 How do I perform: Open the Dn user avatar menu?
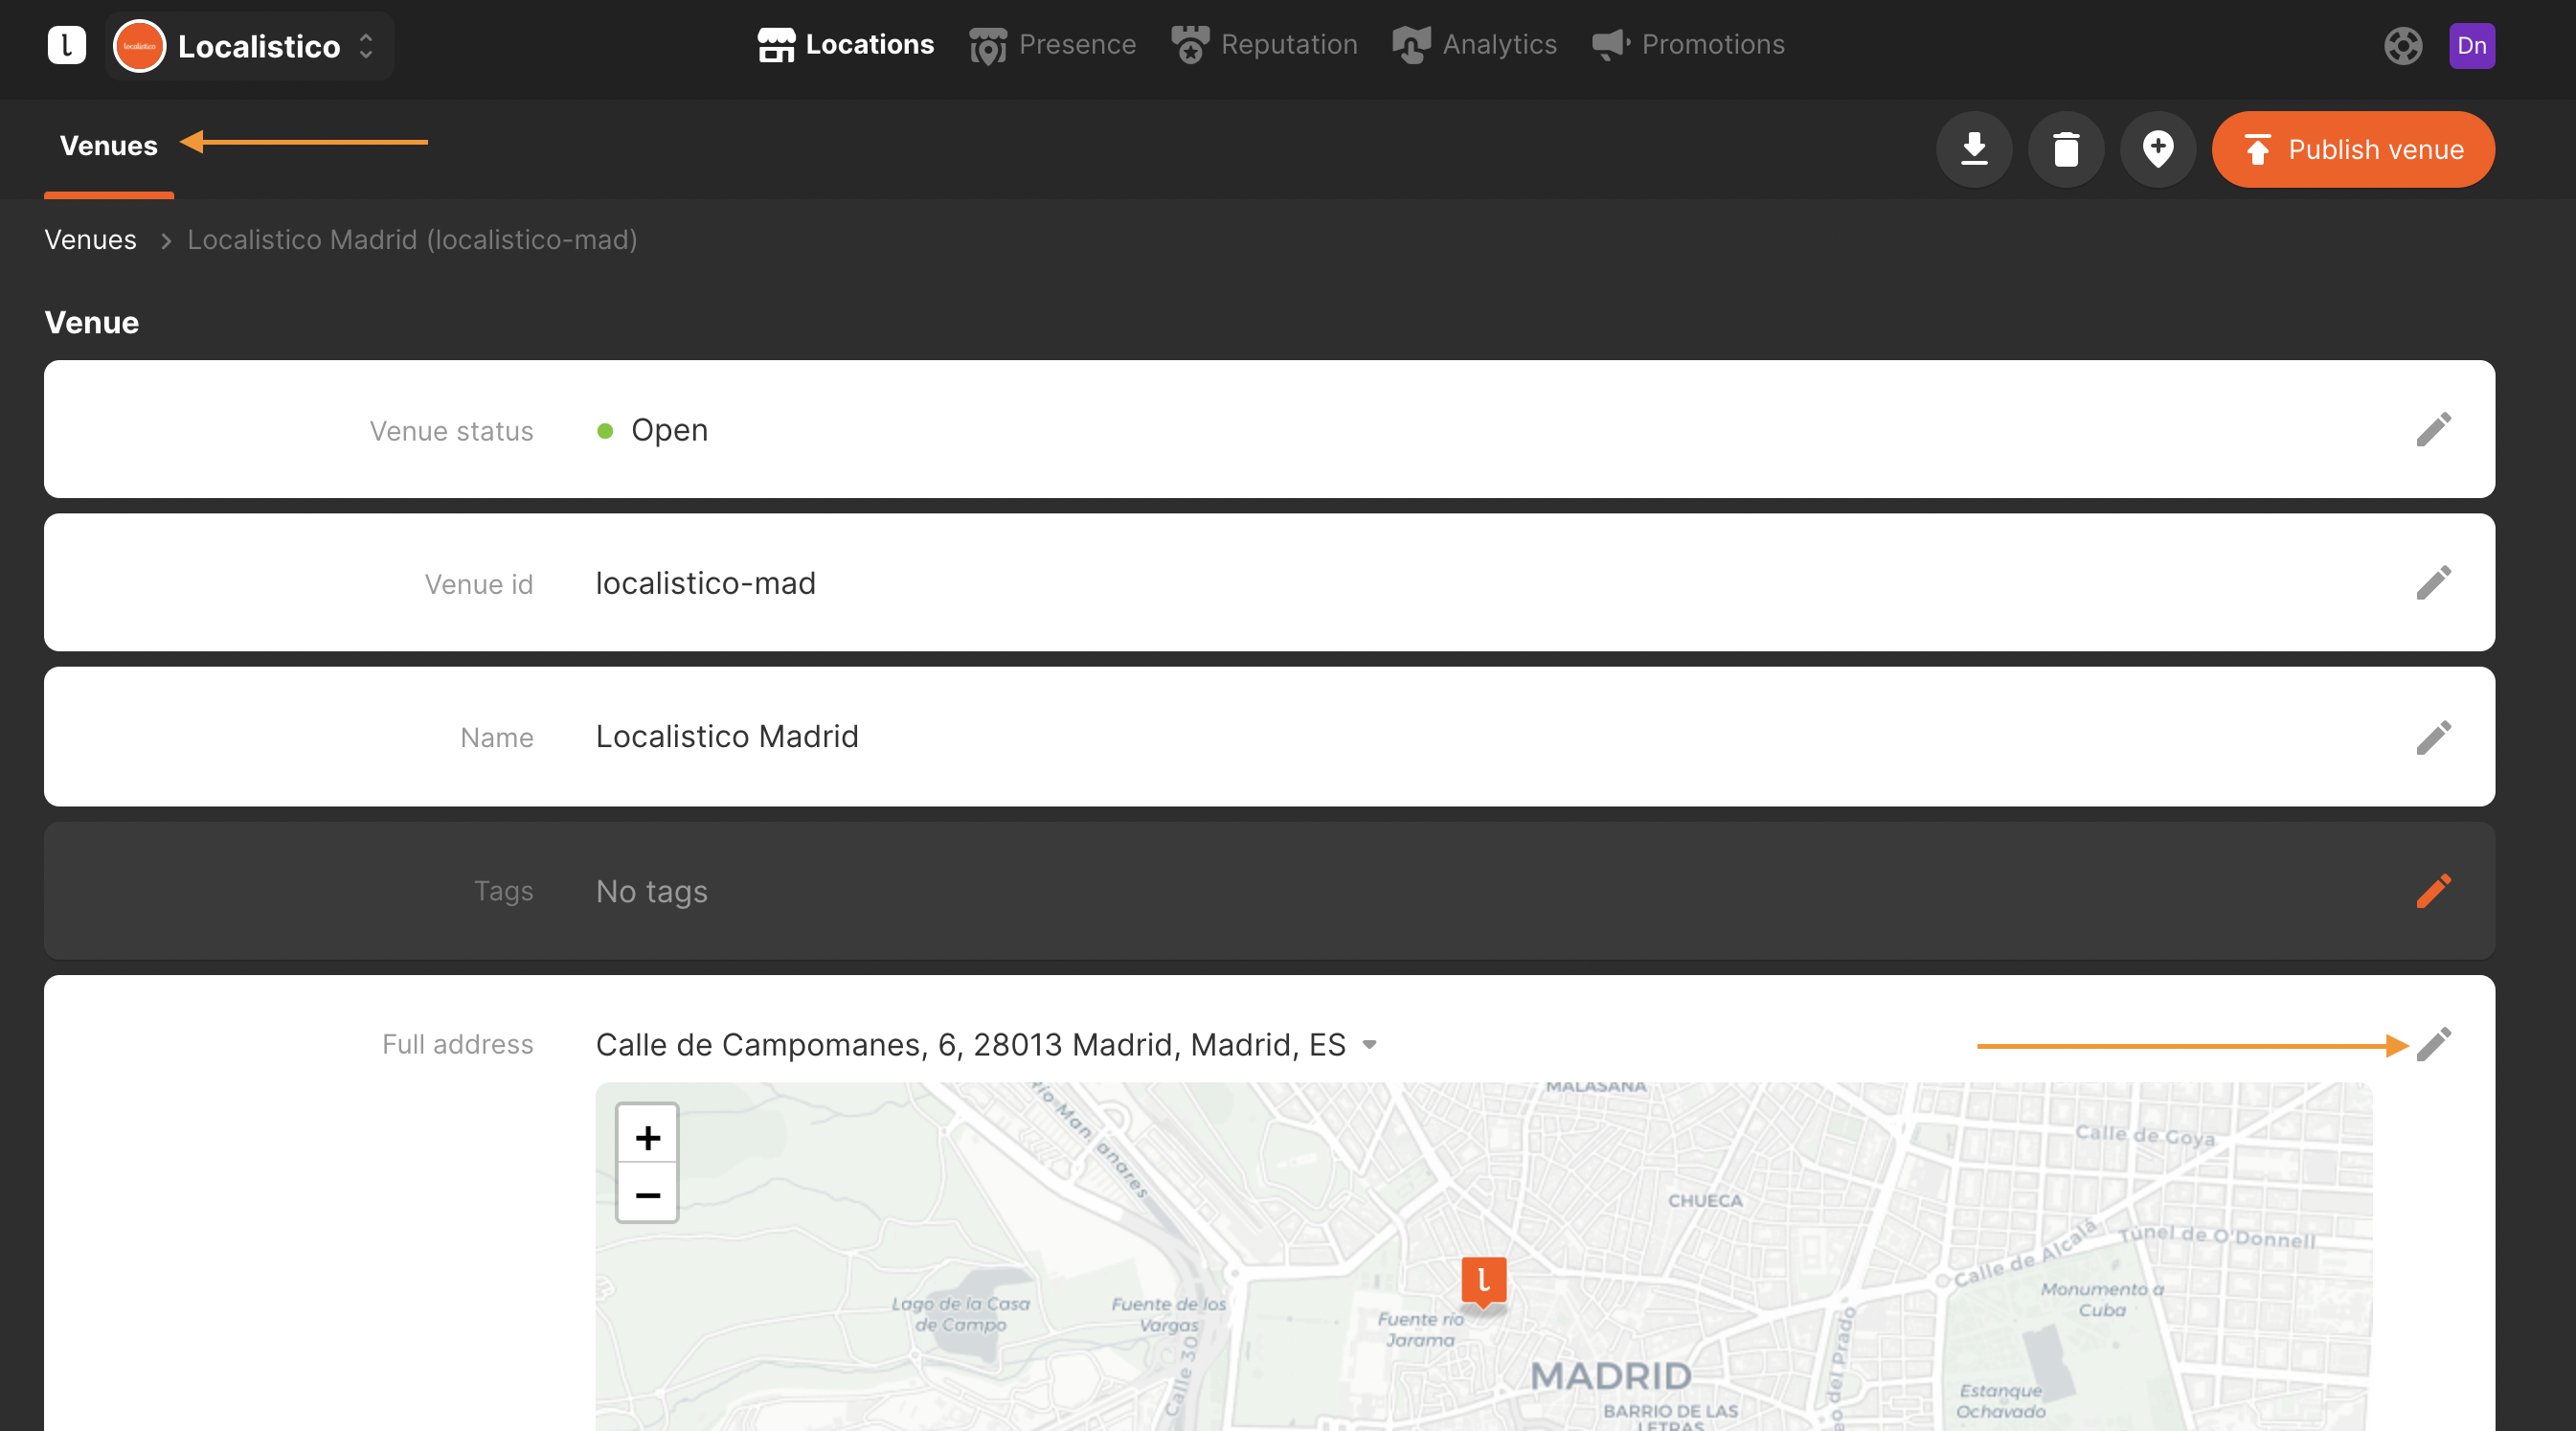pyautogui.click(x=2472, y=46)
